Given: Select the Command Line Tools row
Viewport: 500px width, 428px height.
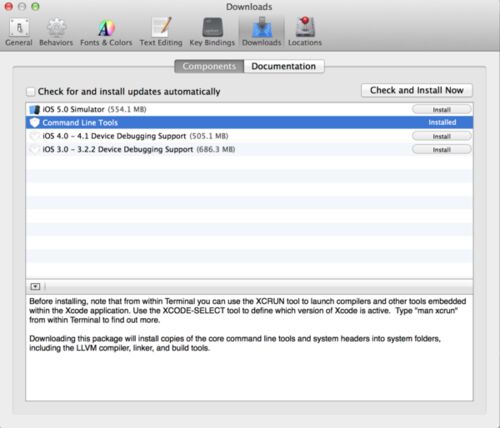Looking at the screenshot, I should [x=249, y=123].
